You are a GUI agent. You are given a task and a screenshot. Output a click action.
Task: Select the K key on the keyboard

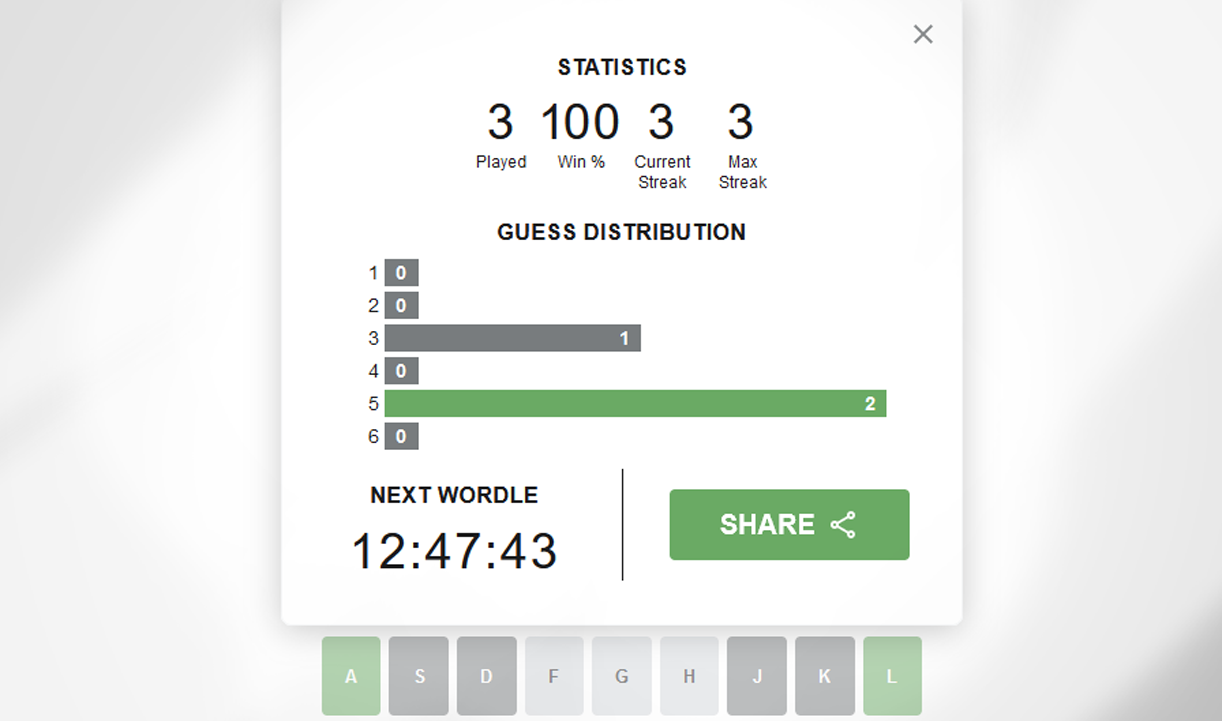tap(824, 676)
